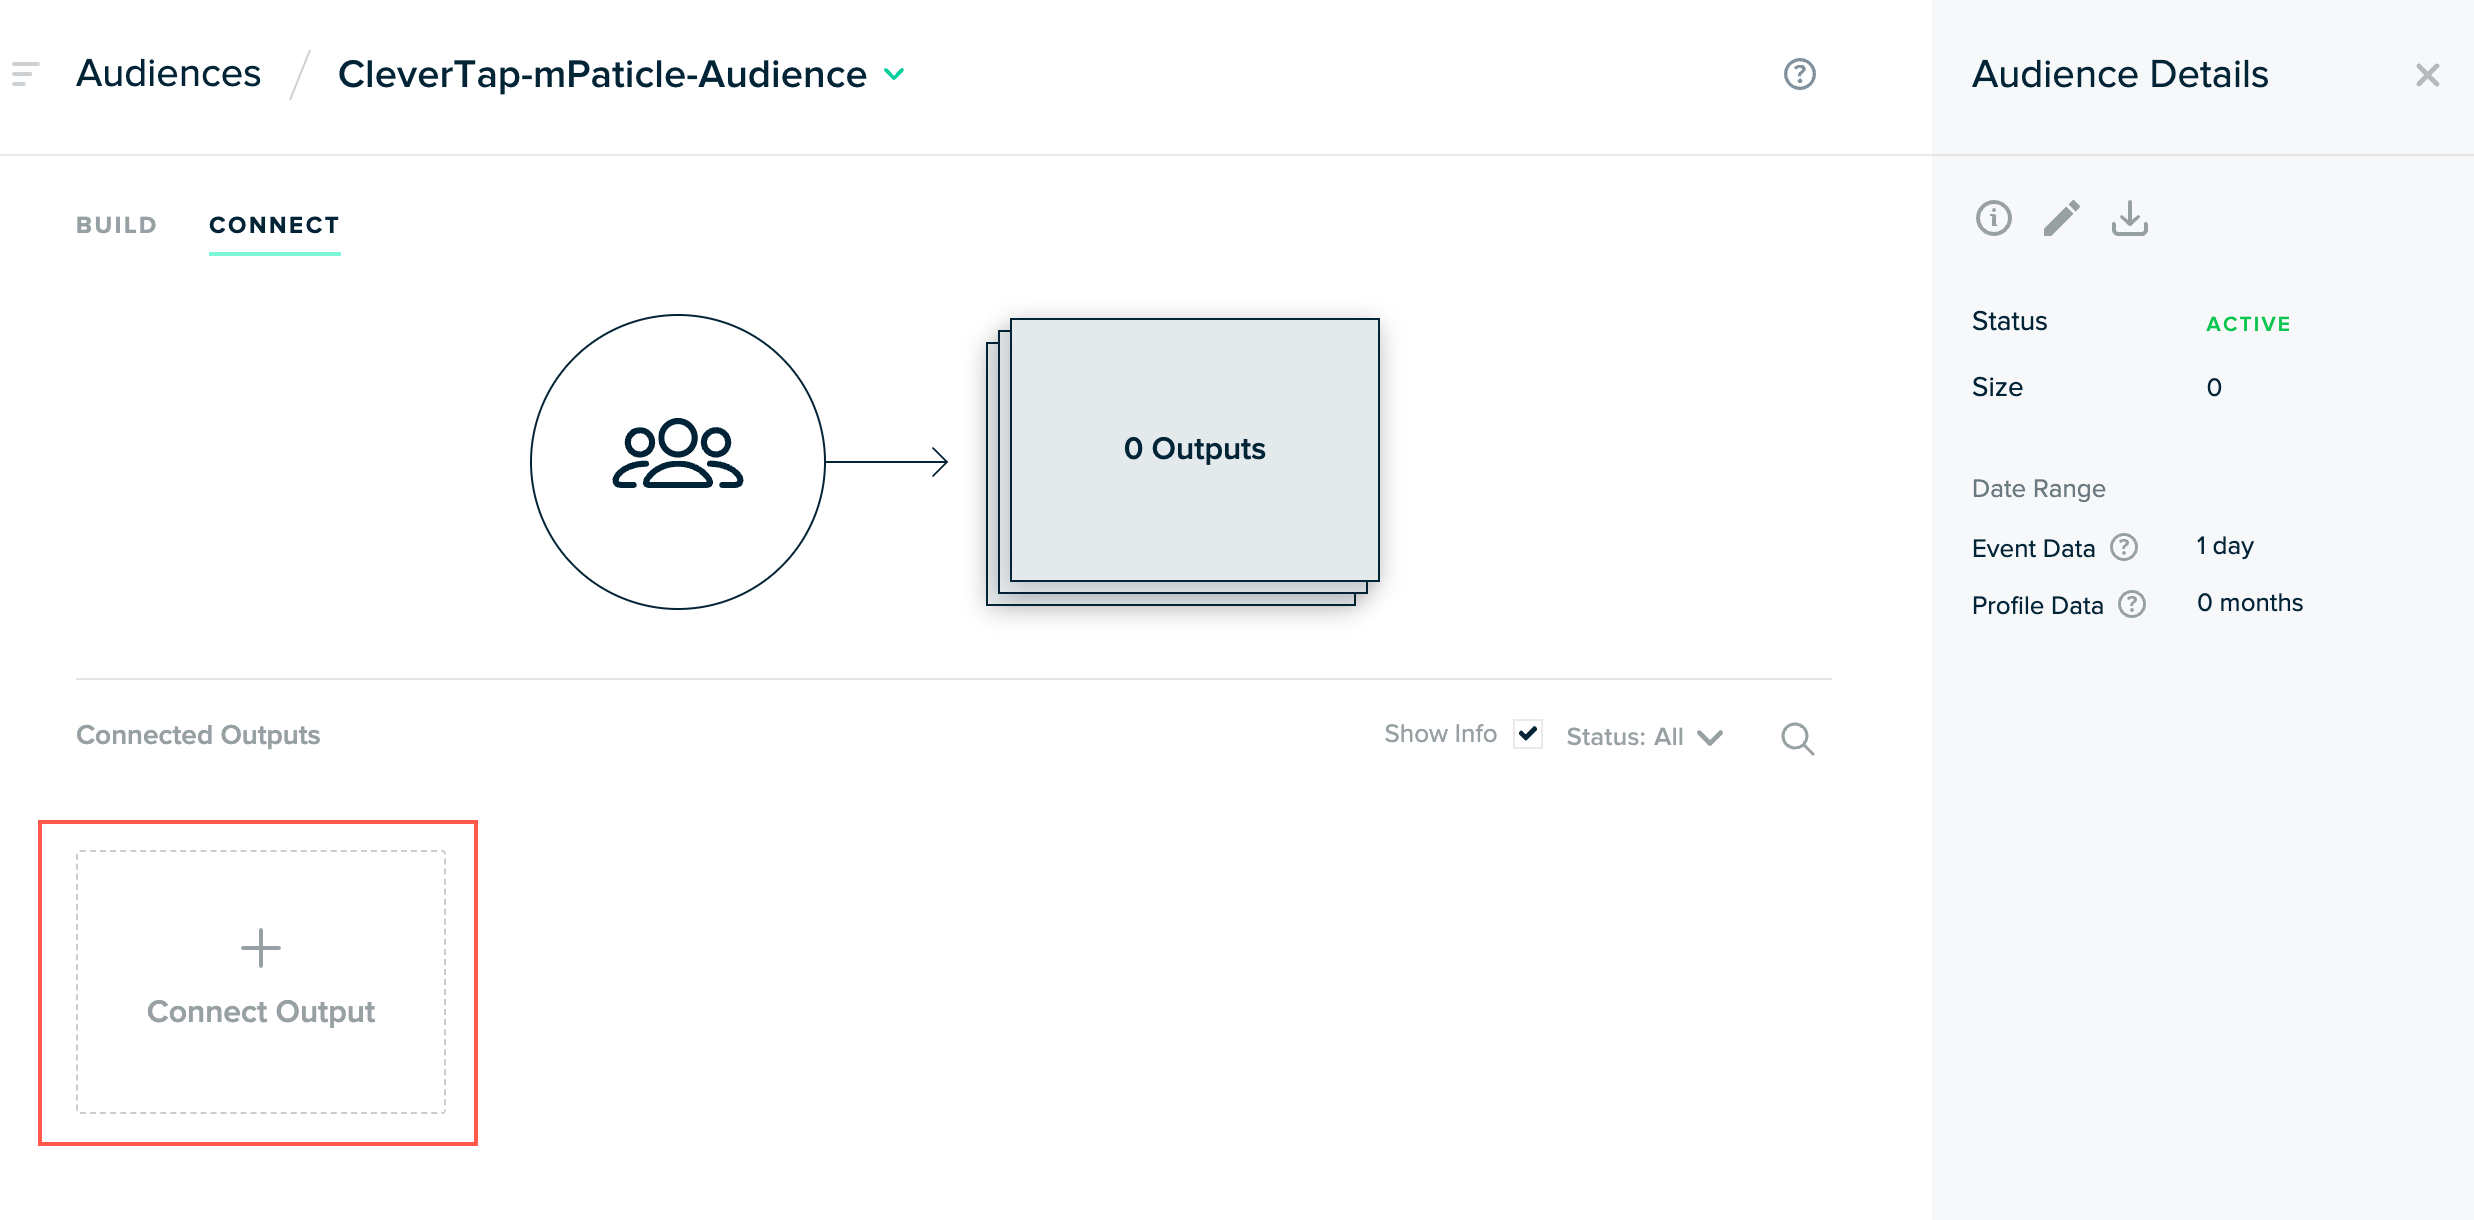This screenshot has height=1220, width=2474.
Task: Click the help question mark icon in header
Action: 1799,74
